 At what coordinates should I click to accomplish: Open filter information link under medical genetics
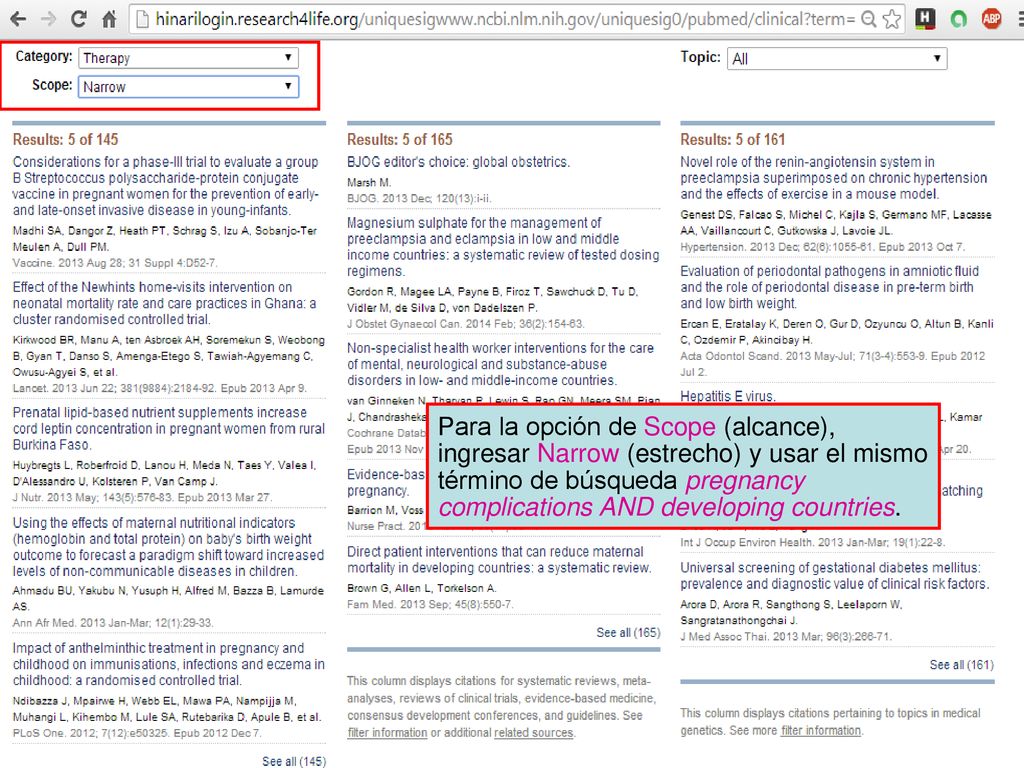pyautogui.click(x=821, y=731)
